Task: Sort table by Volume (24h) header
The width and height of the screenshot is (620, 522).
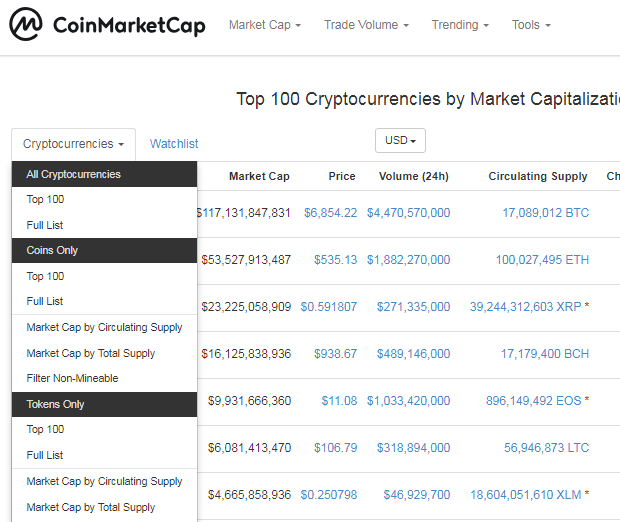Action: click(x=414, y=176)
